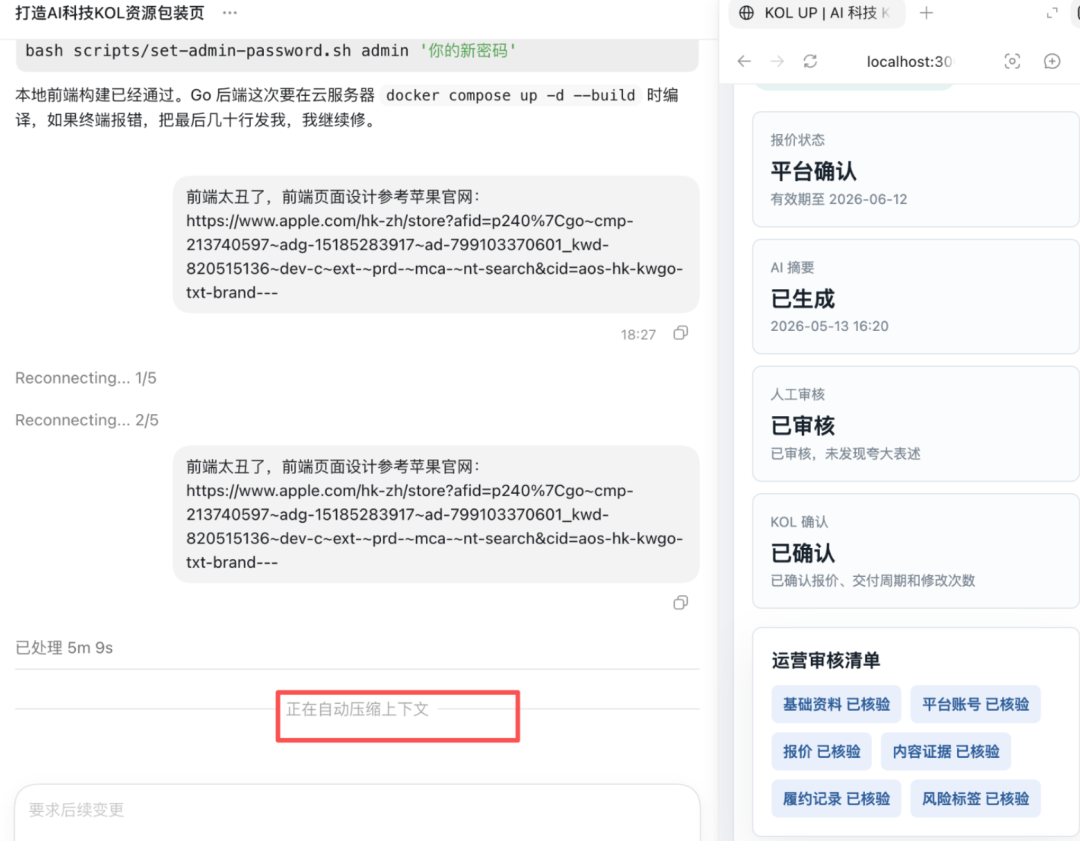The height and width of the screenshot is (841, 1080).
Task: Open the KOL 确认 已确认 card
Action: click(x=916, y=551)
